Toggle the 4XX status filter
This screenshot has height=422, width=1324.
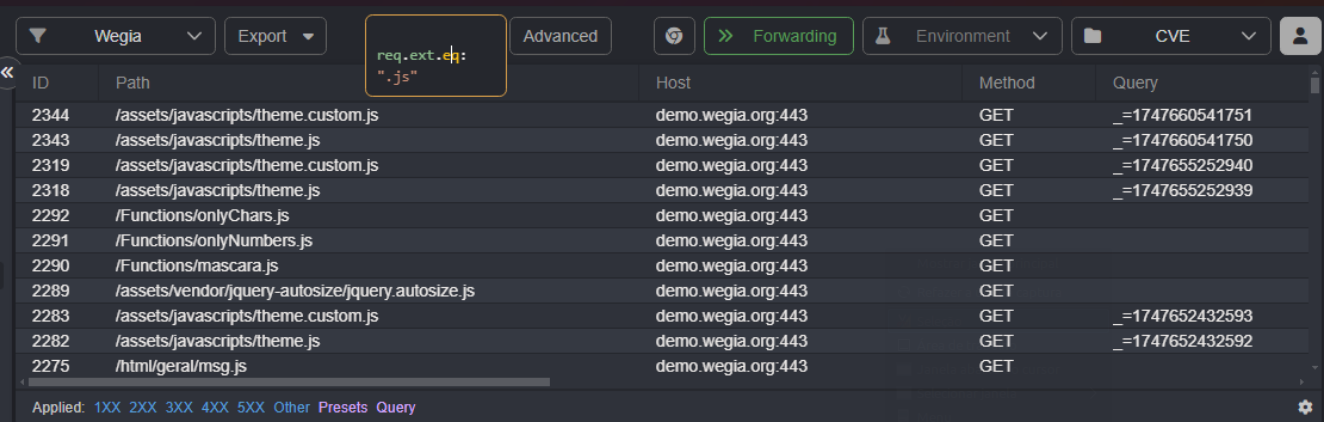tap(215, 407)
